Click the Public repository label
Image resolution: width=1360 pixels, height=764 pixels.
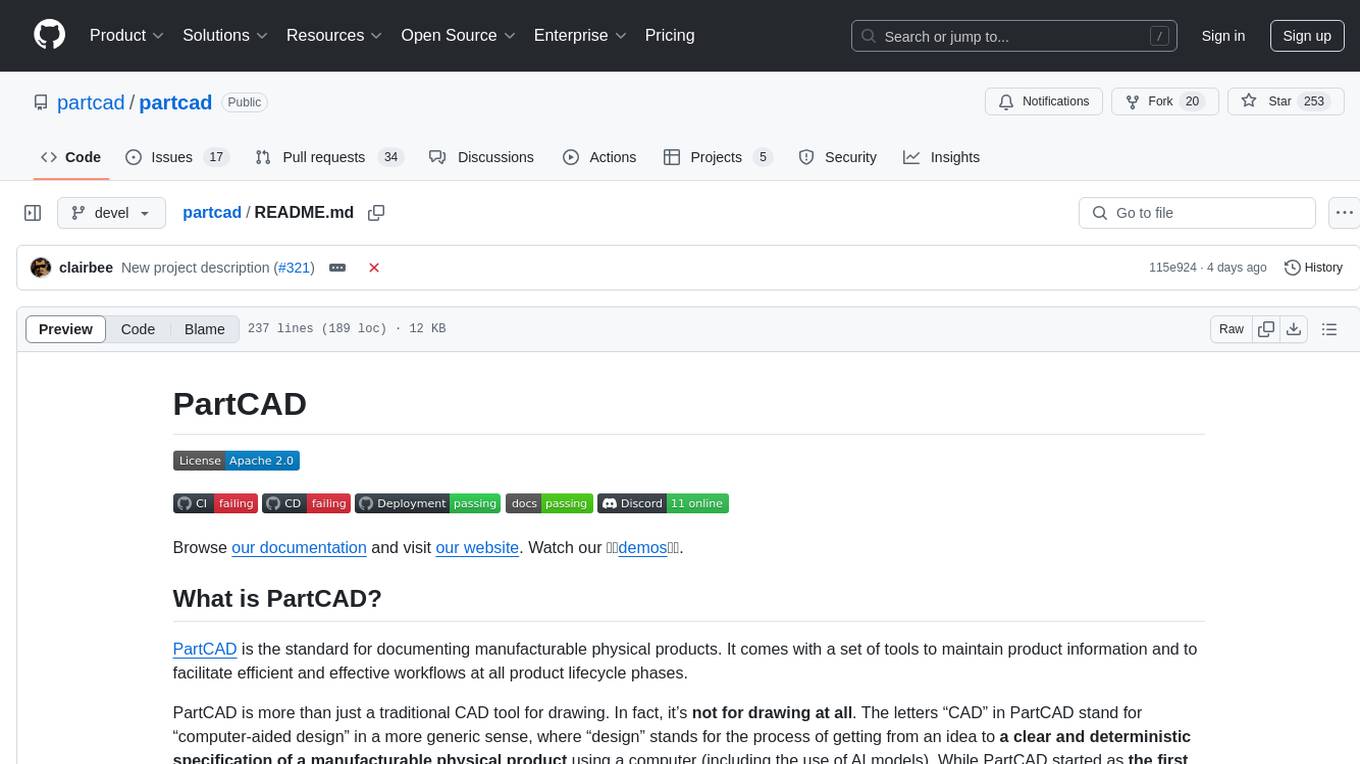[244, 102]
